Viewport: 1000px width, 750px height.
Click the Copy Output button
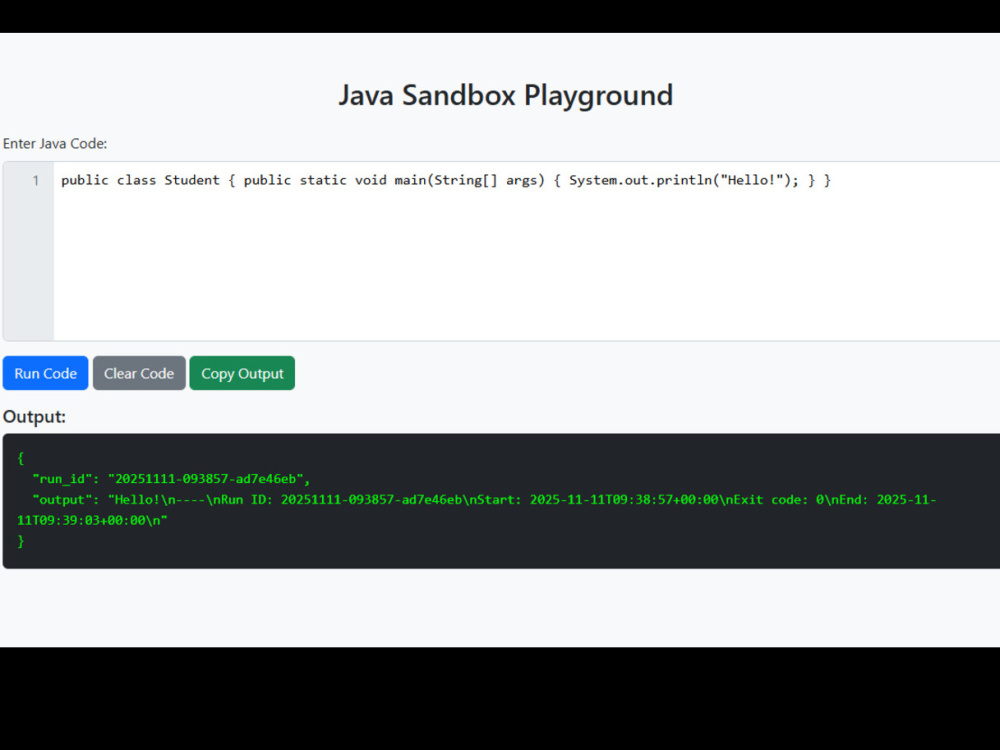(242, 373)
